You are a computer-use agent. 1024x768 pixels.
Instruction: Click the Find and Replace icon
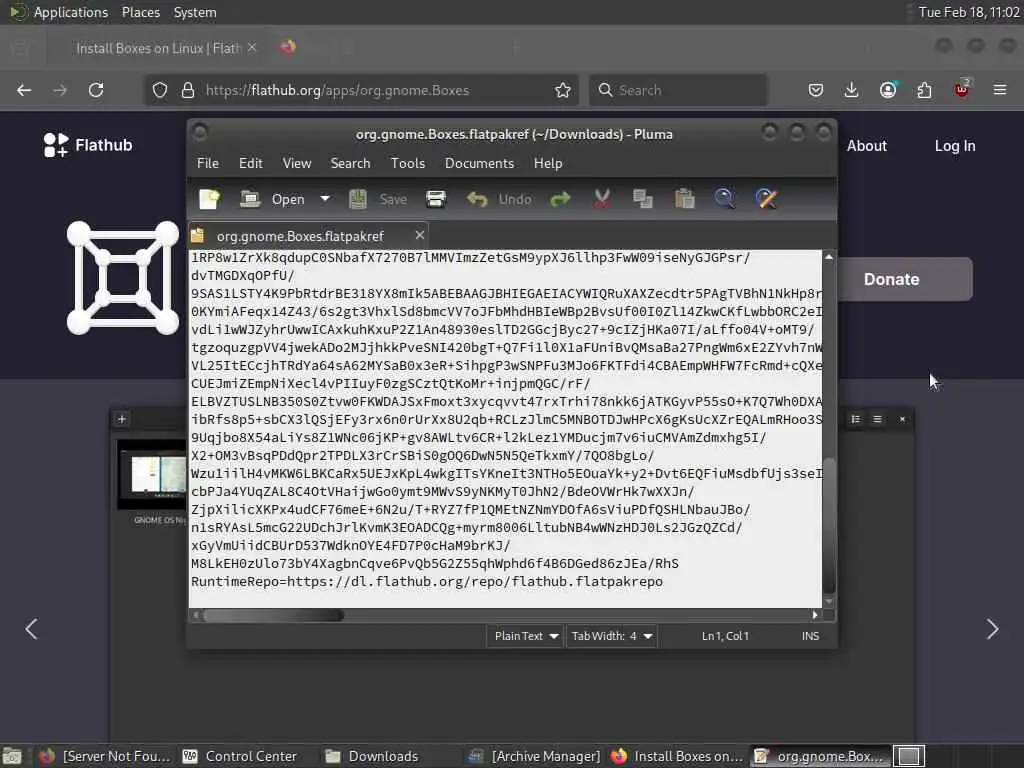pos(766,199)
